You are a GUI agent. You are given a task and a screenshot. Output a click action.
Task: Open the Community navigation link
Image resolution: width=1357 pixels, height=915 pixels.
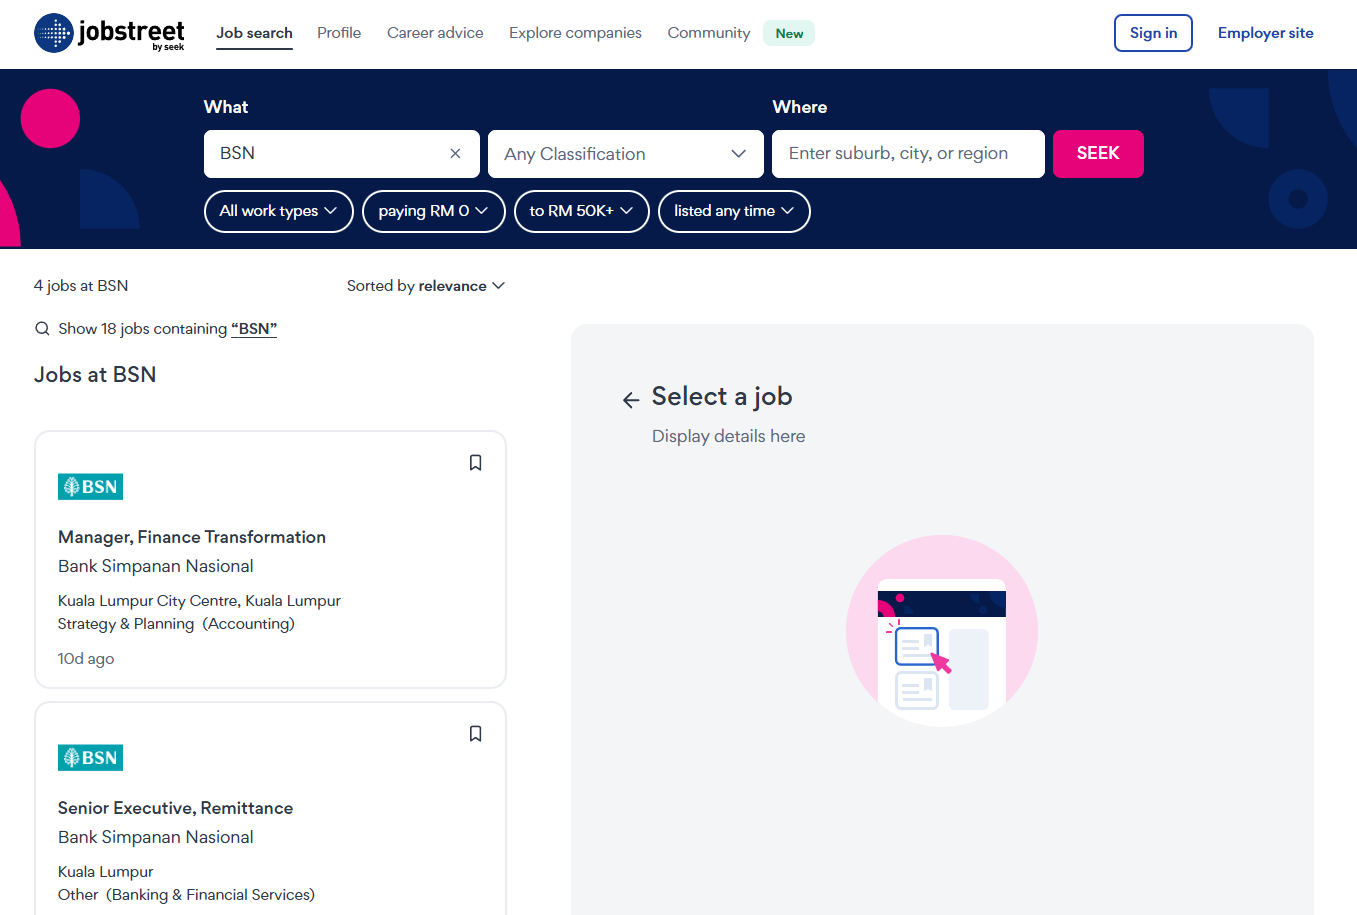tap(709, 33)
